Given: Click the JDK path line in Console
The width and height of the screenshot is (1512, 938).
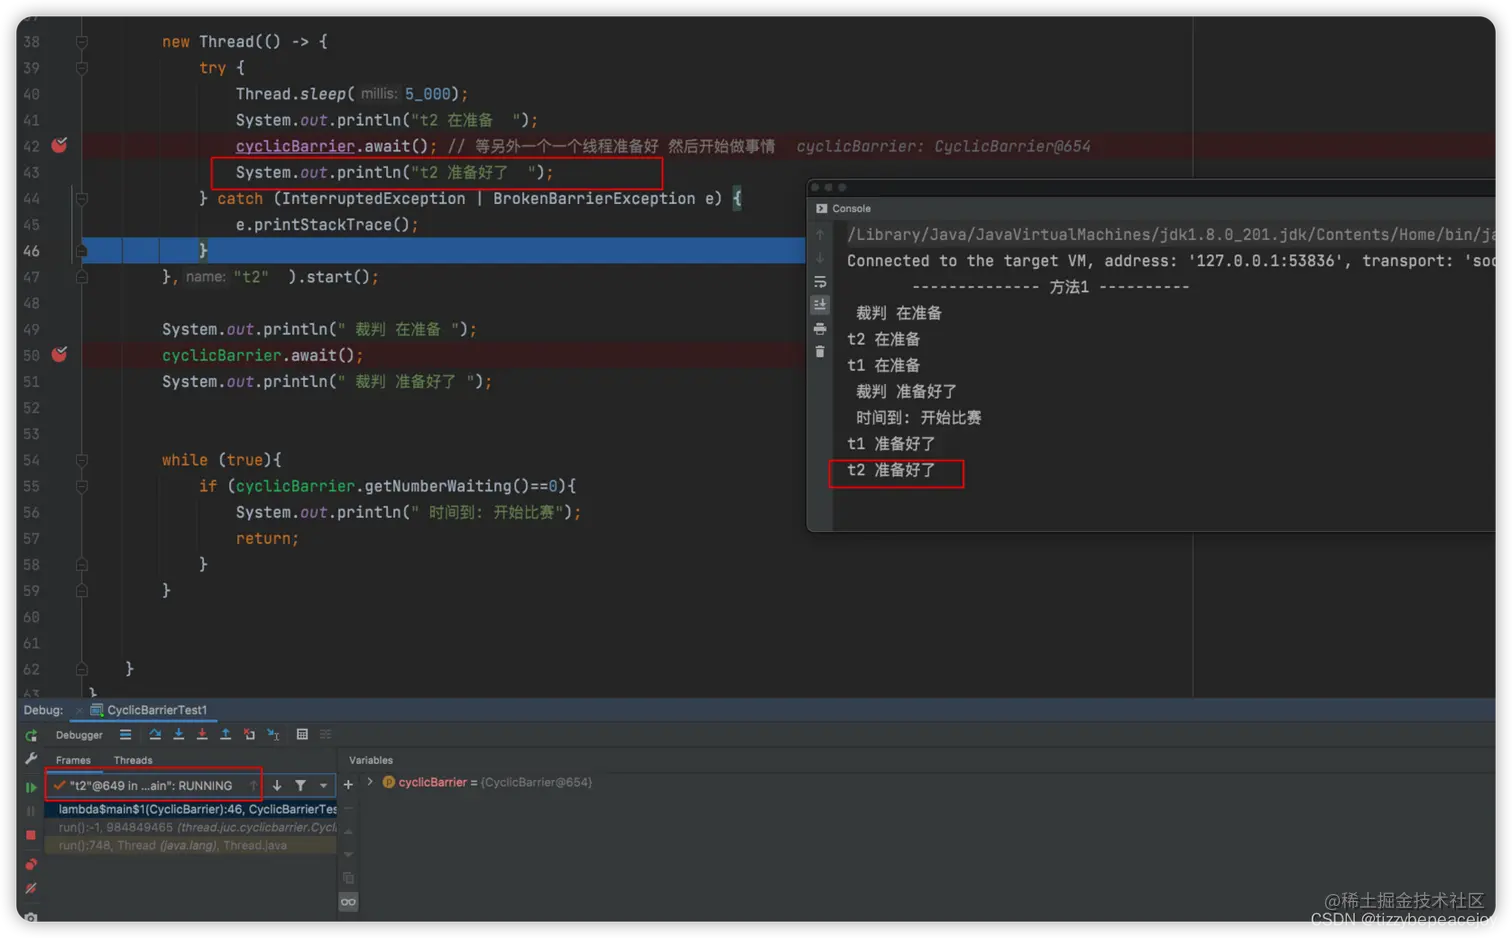Looking at the screenshot, I should click(1171, 235).
